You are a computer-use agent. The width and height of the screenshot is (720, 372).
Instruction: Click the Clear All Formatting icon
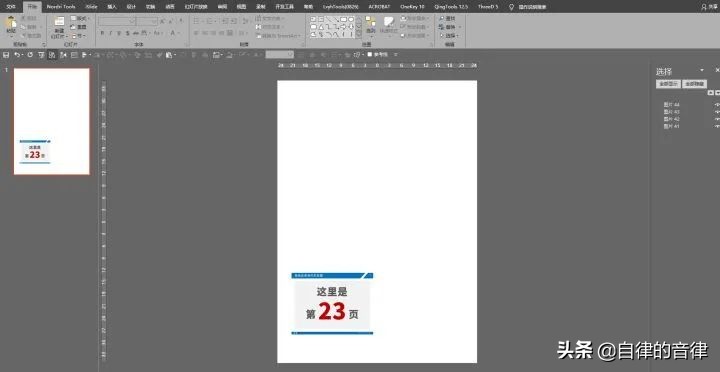coord(181,21)
